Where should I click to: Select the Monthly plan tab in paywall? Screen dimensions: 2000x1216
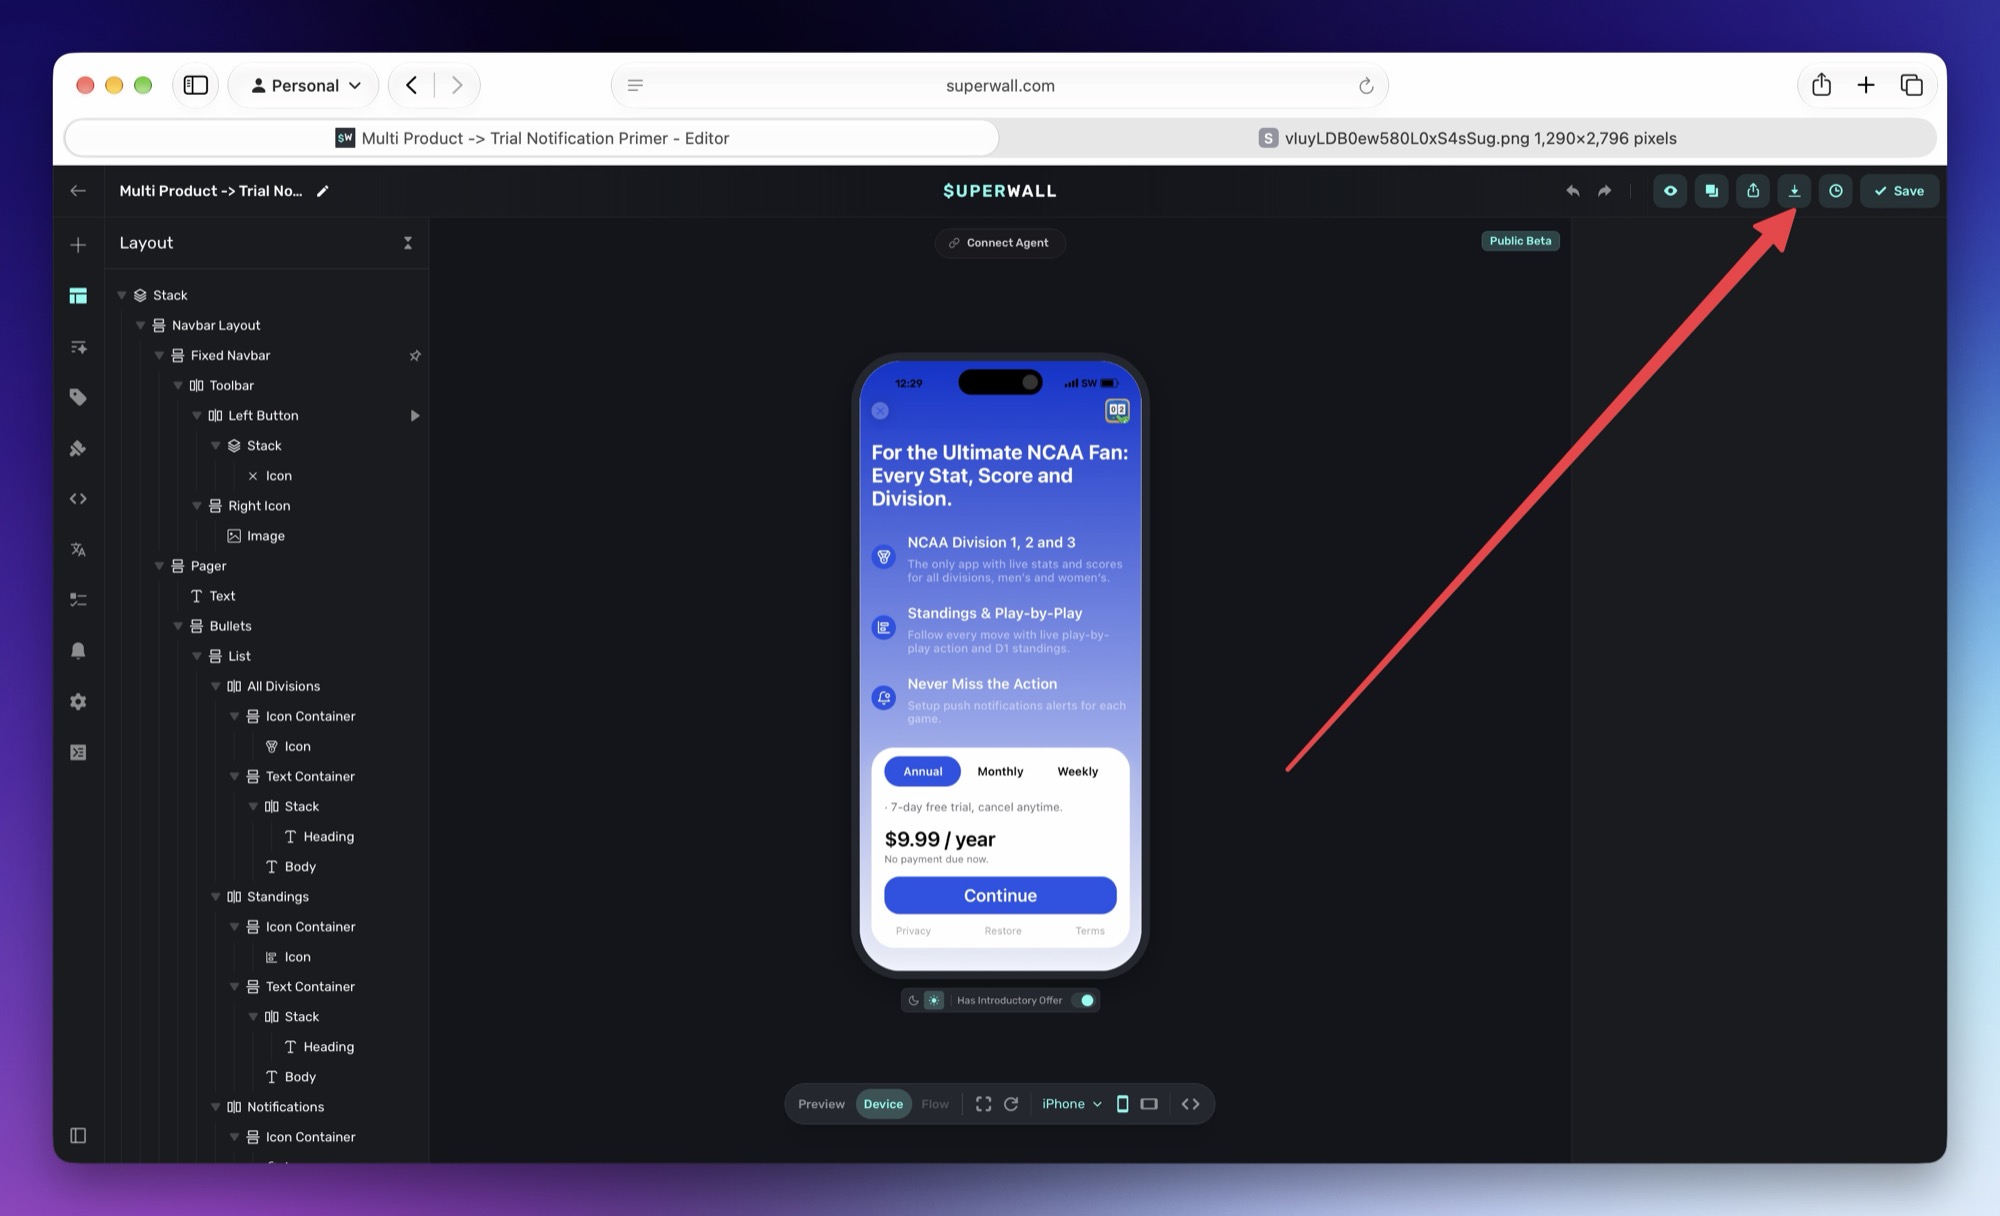(x=1000, y=771)
